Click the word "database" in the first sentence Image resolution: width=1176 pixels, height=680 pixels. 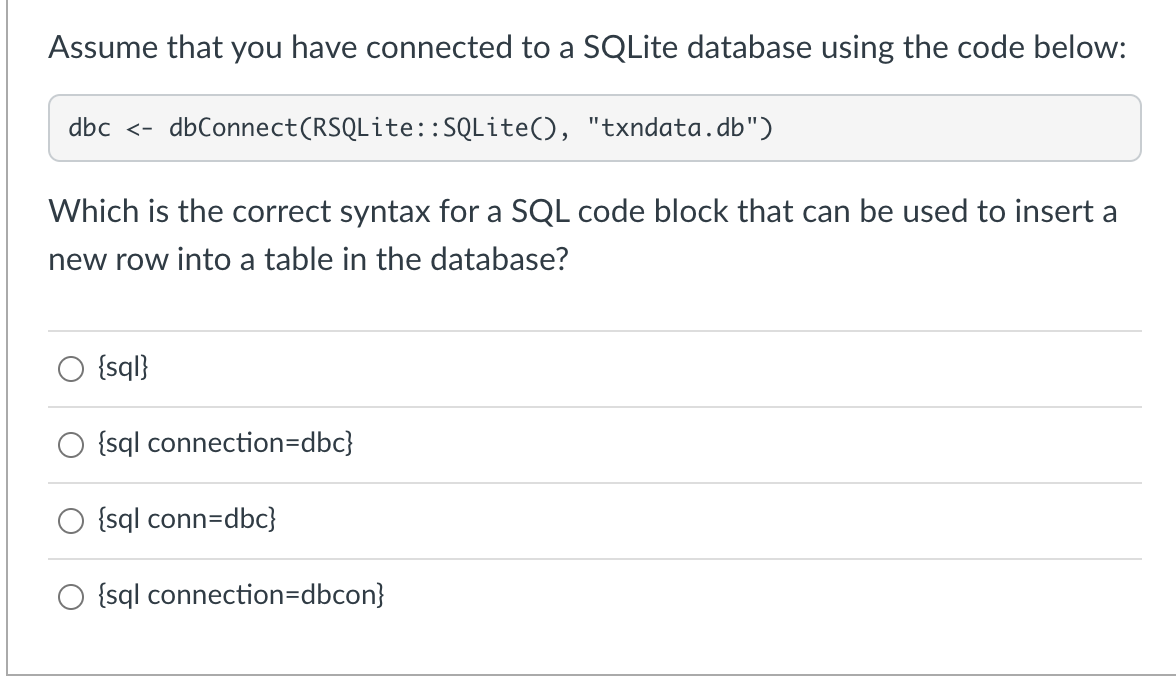[x=749, y=47]
